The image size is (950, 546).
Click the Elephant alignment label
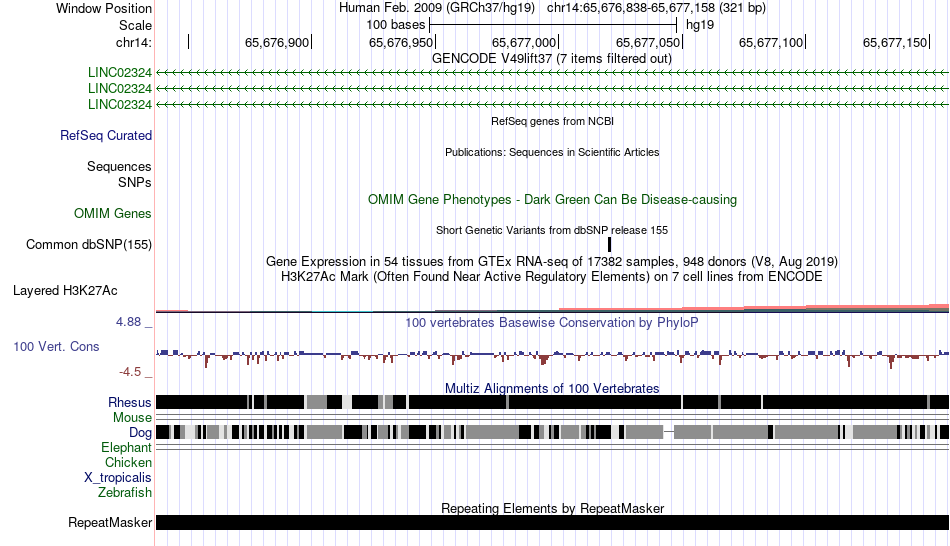pyautogui.click(x=126, y=447)
